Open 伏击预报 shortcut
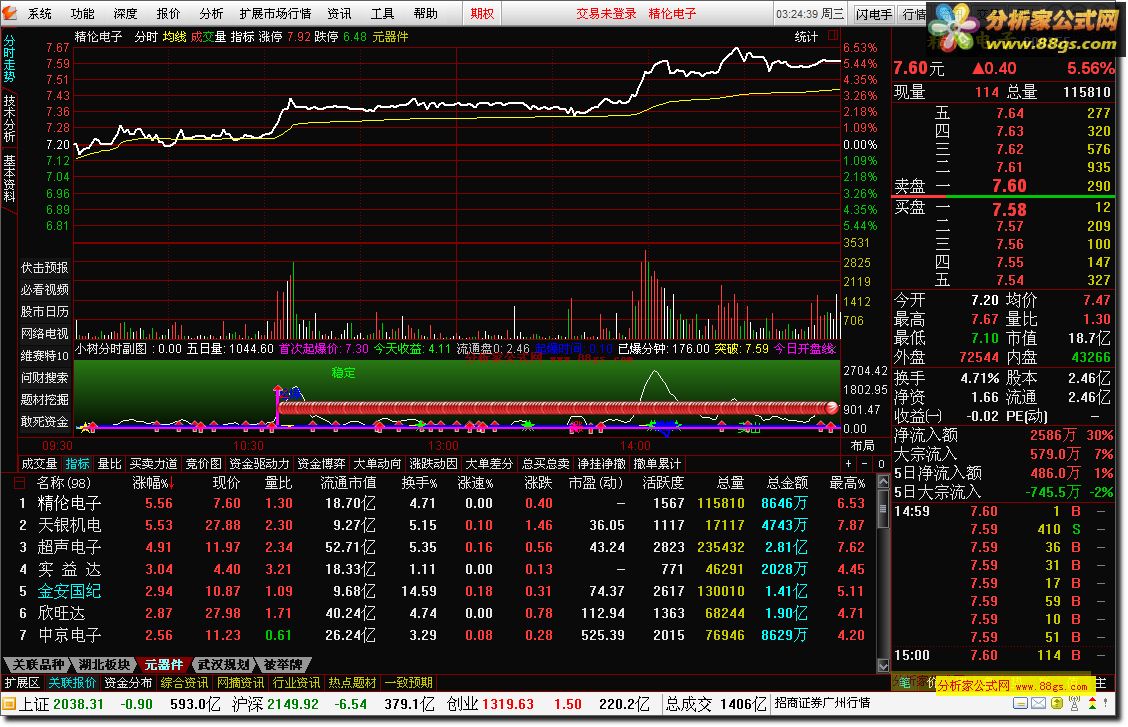This screenshot has height=727, width=1128. 45,268
